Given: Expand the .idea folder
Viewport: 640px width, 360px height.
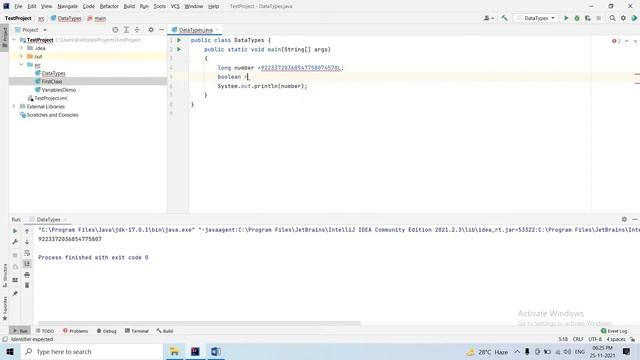Looking at the screenshot, I should point(22,48).
